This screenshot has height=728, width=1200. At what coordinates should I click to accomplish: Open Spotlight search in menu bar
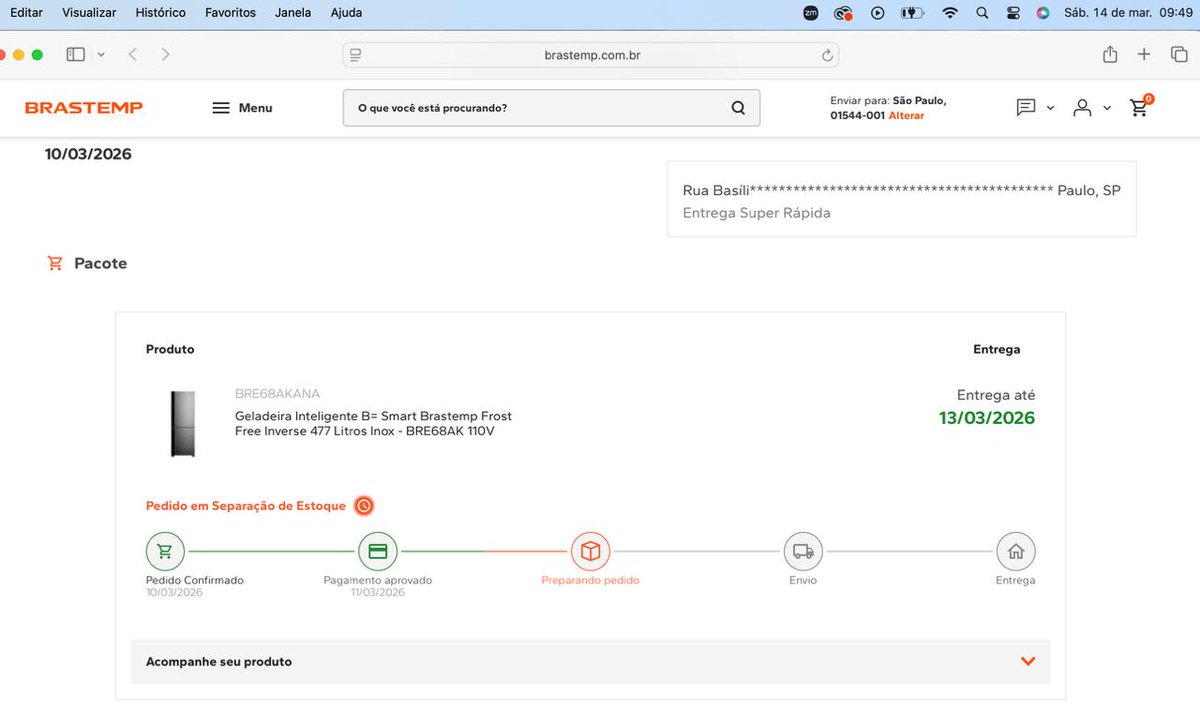982,13
